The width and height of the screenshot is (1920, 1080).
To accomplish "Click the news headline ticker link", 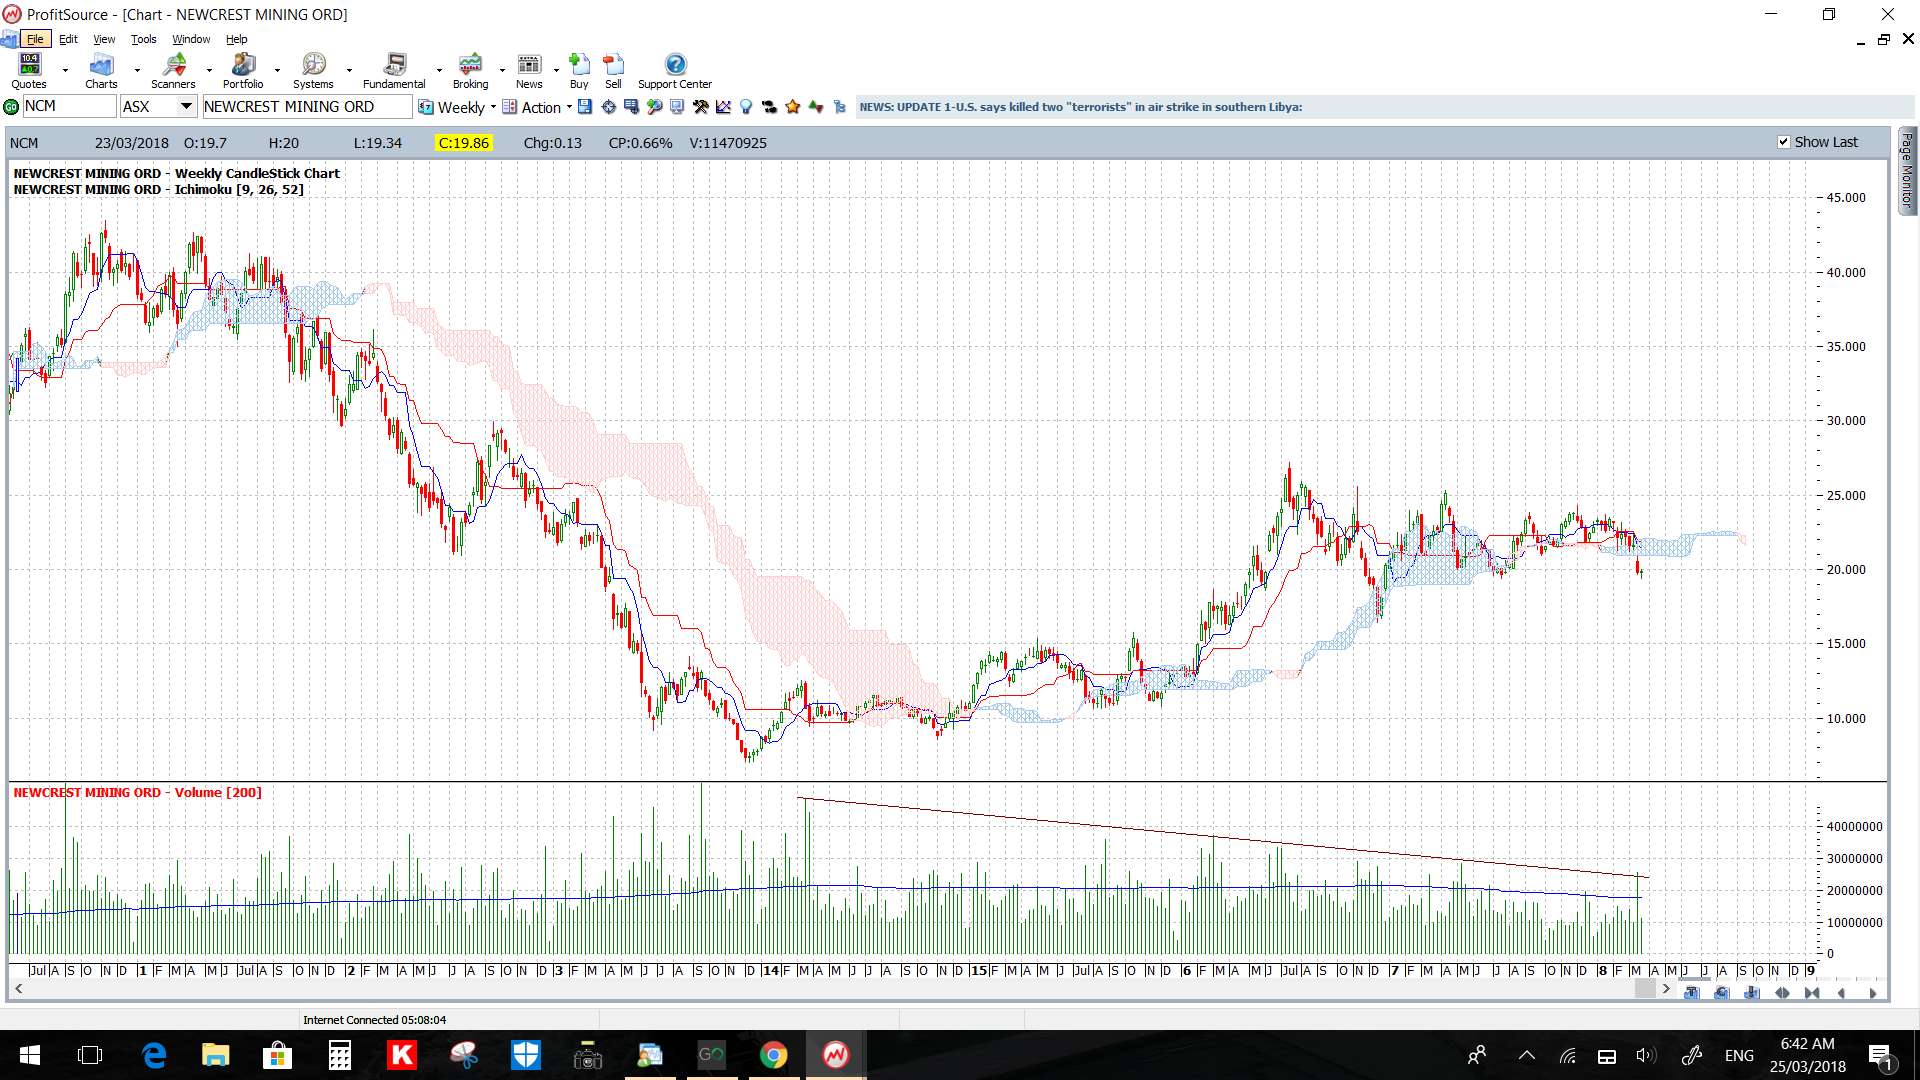I will pos(1081,107).
